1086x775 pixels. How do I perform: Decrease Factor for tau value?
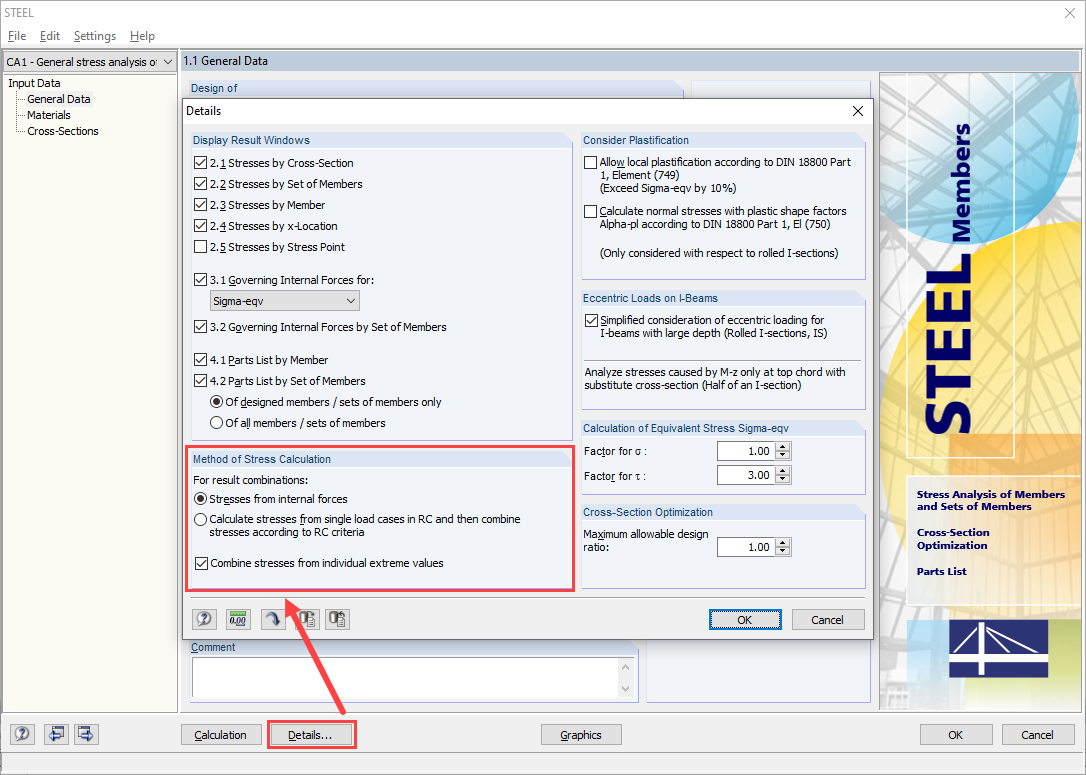point(783,480)
